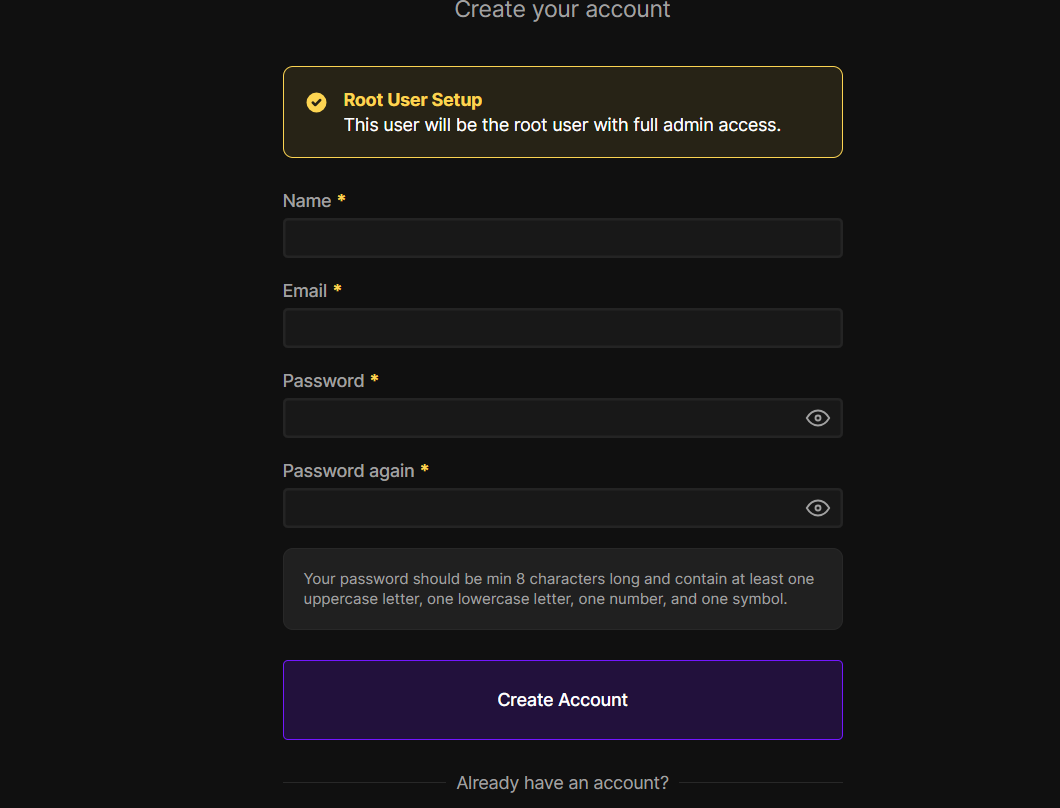This screenshot has width=1060, height=808.
Task: Click the "Create your account" page heading
Action: [562, 10]
